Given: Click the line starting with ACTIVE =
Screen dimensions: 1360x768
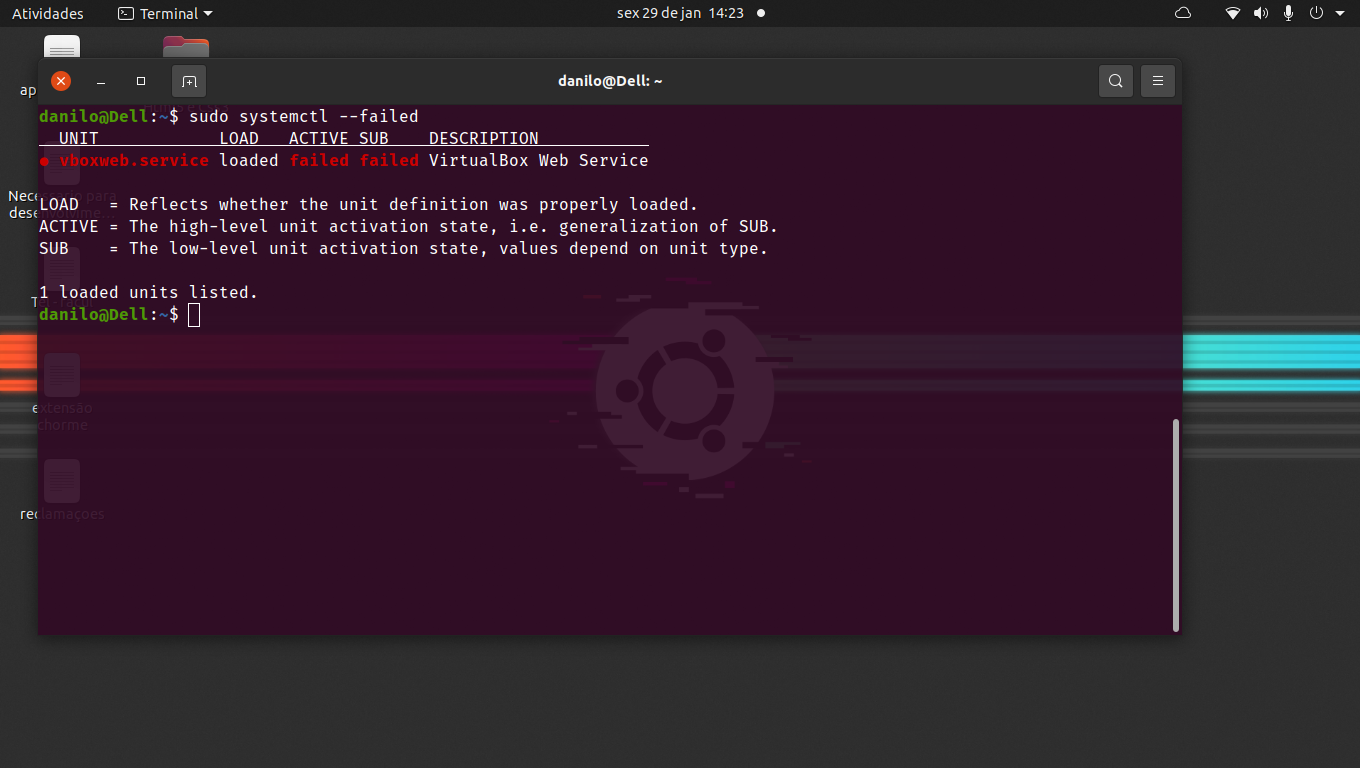Looking at the screenshot, I should point(409,226).
